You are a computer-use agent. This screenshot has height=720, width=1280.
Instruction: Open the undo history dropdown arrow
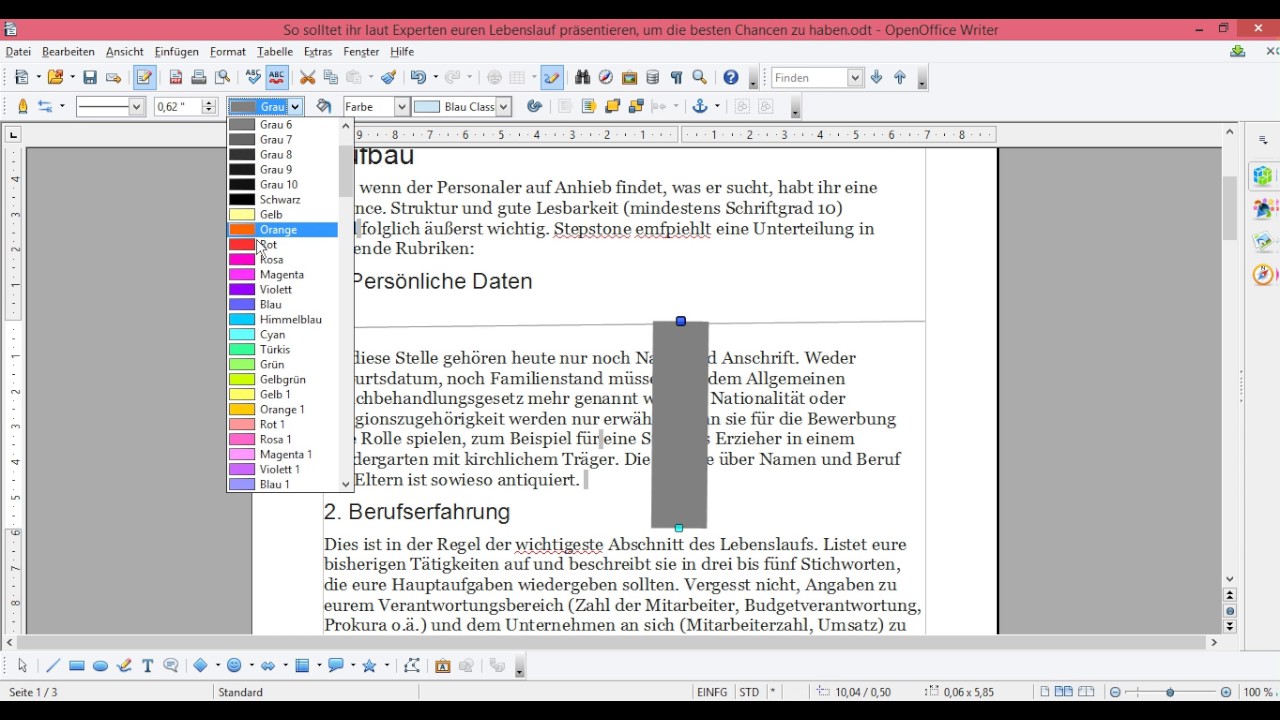435,77
